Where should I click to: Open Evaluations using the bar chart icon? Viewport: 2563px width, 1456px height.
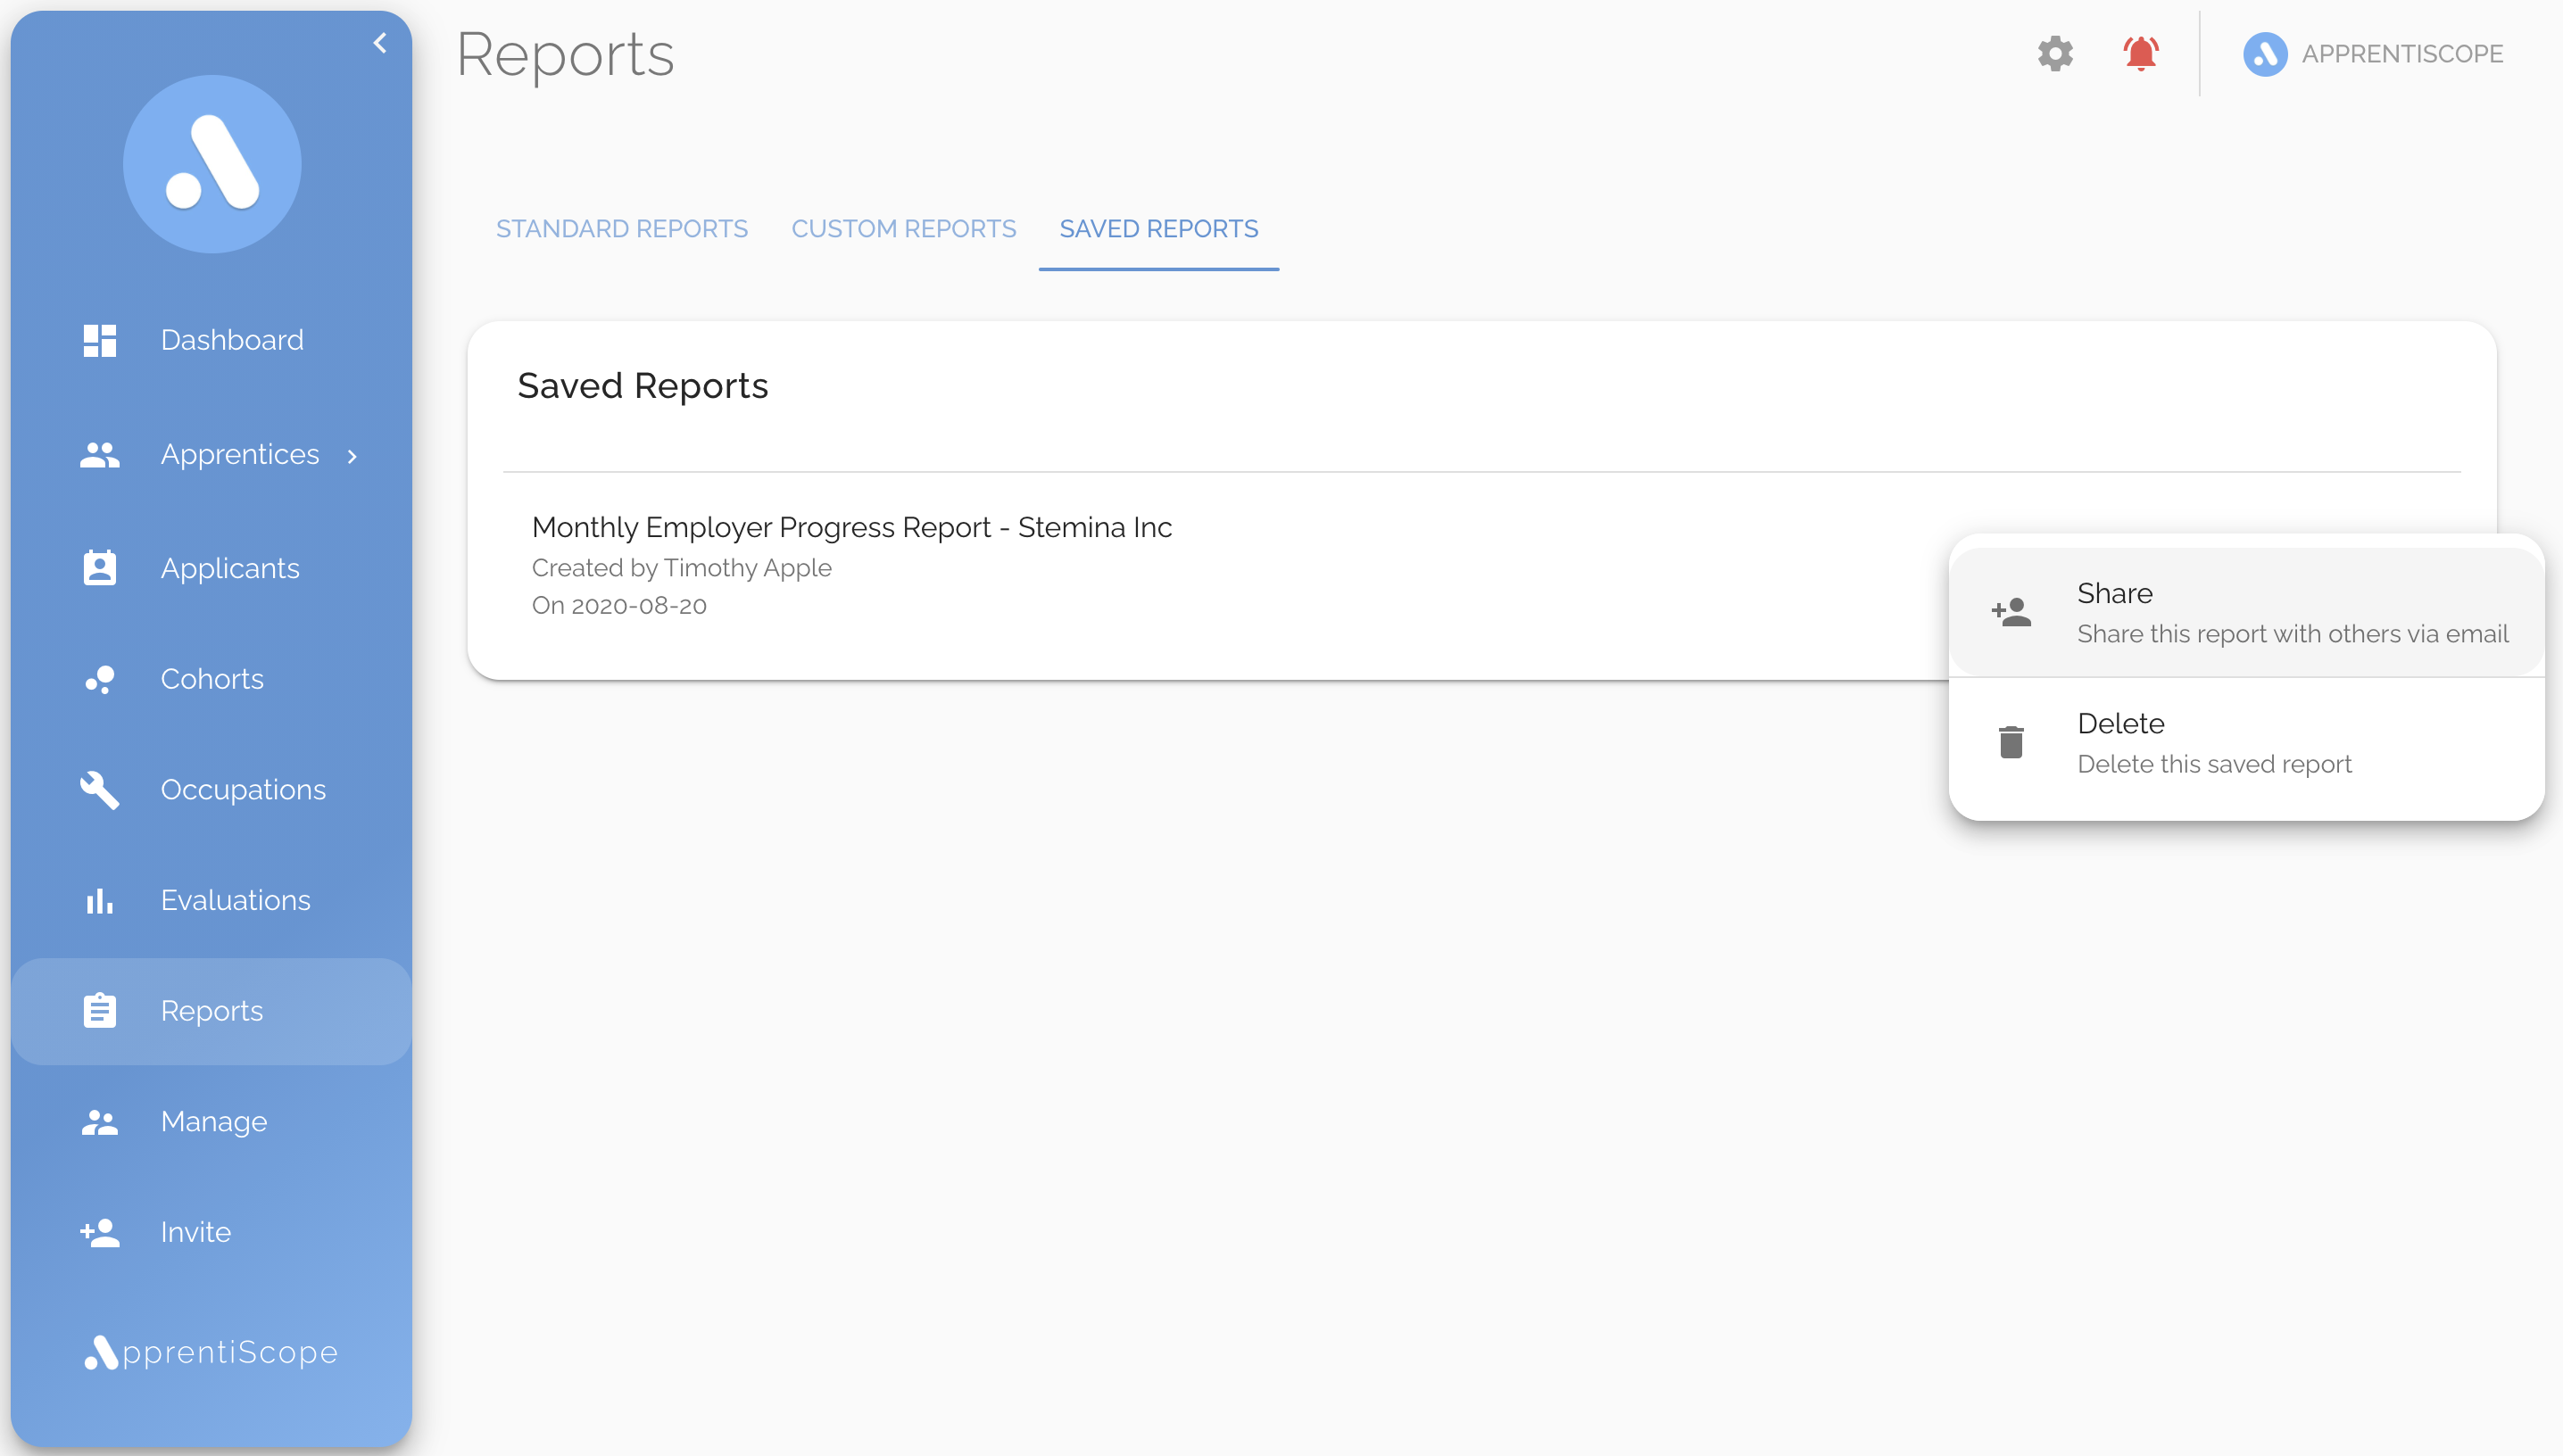99,900
